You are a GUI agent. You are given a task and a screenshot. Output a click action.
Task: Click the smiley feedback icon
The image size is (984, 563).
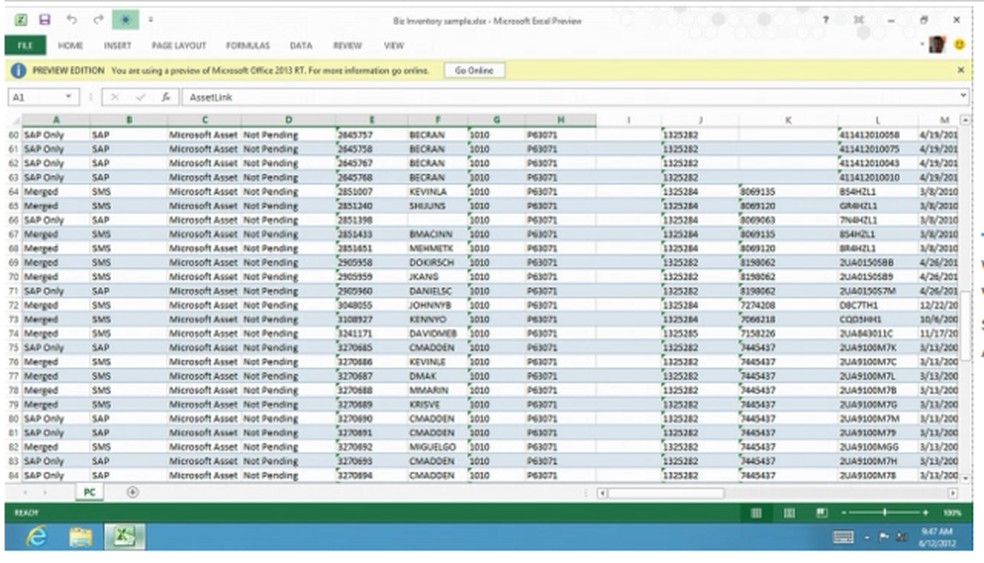960,45
